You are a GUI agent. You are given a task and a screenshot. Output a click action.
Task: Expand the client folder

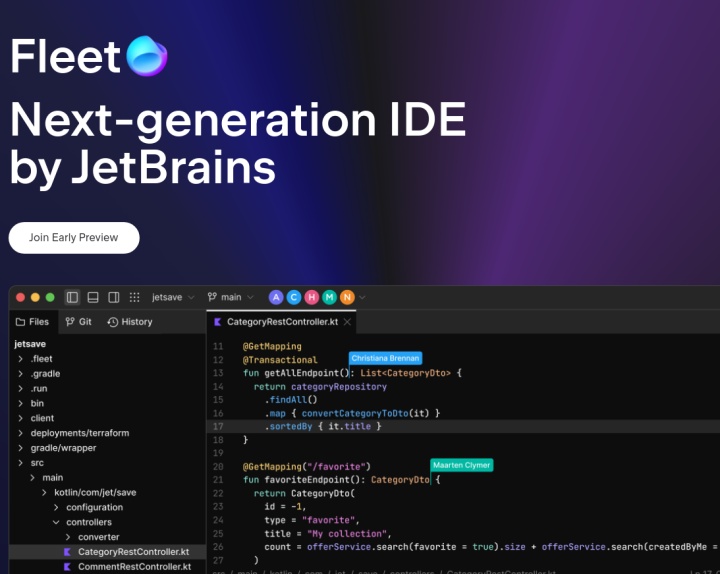pos(20,418)
